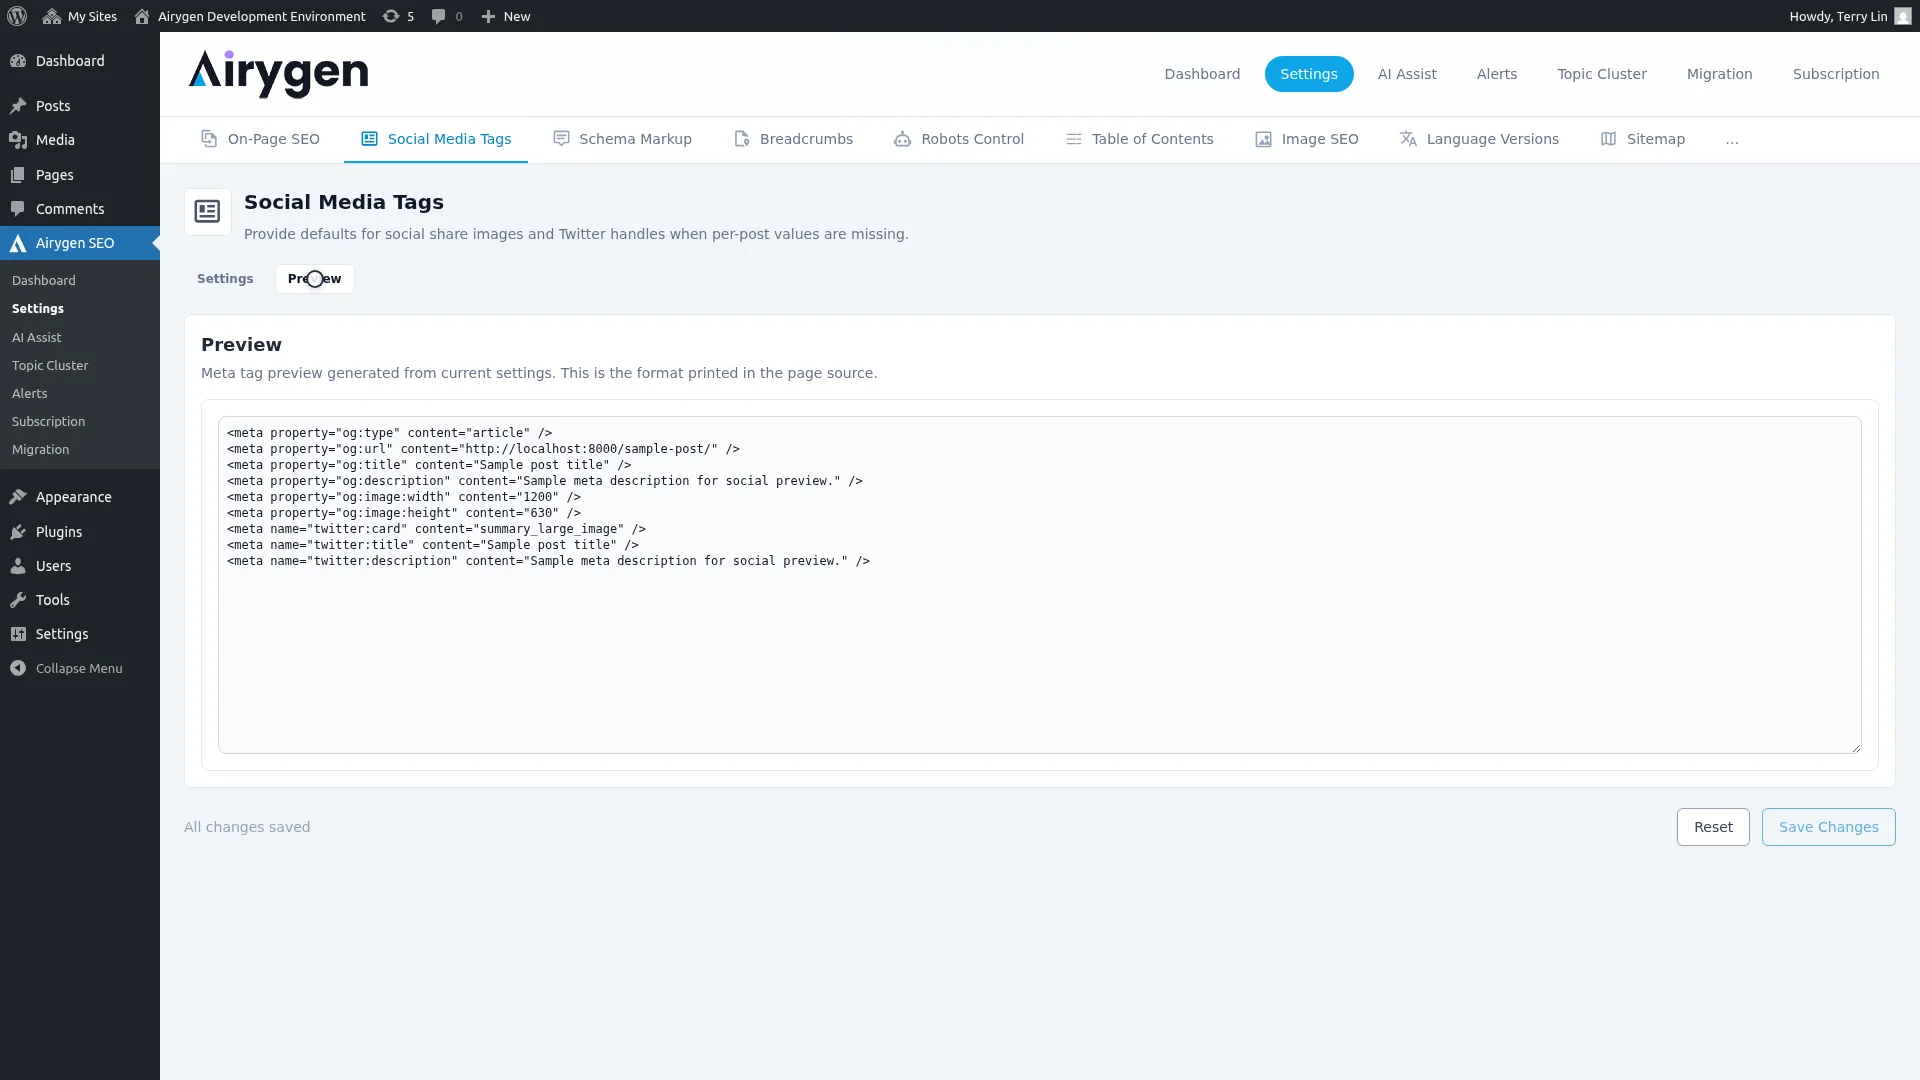The image size is (1920, 1080).
Task: Click the Table of Contents list icon
Action: [x=1074, y=139]
